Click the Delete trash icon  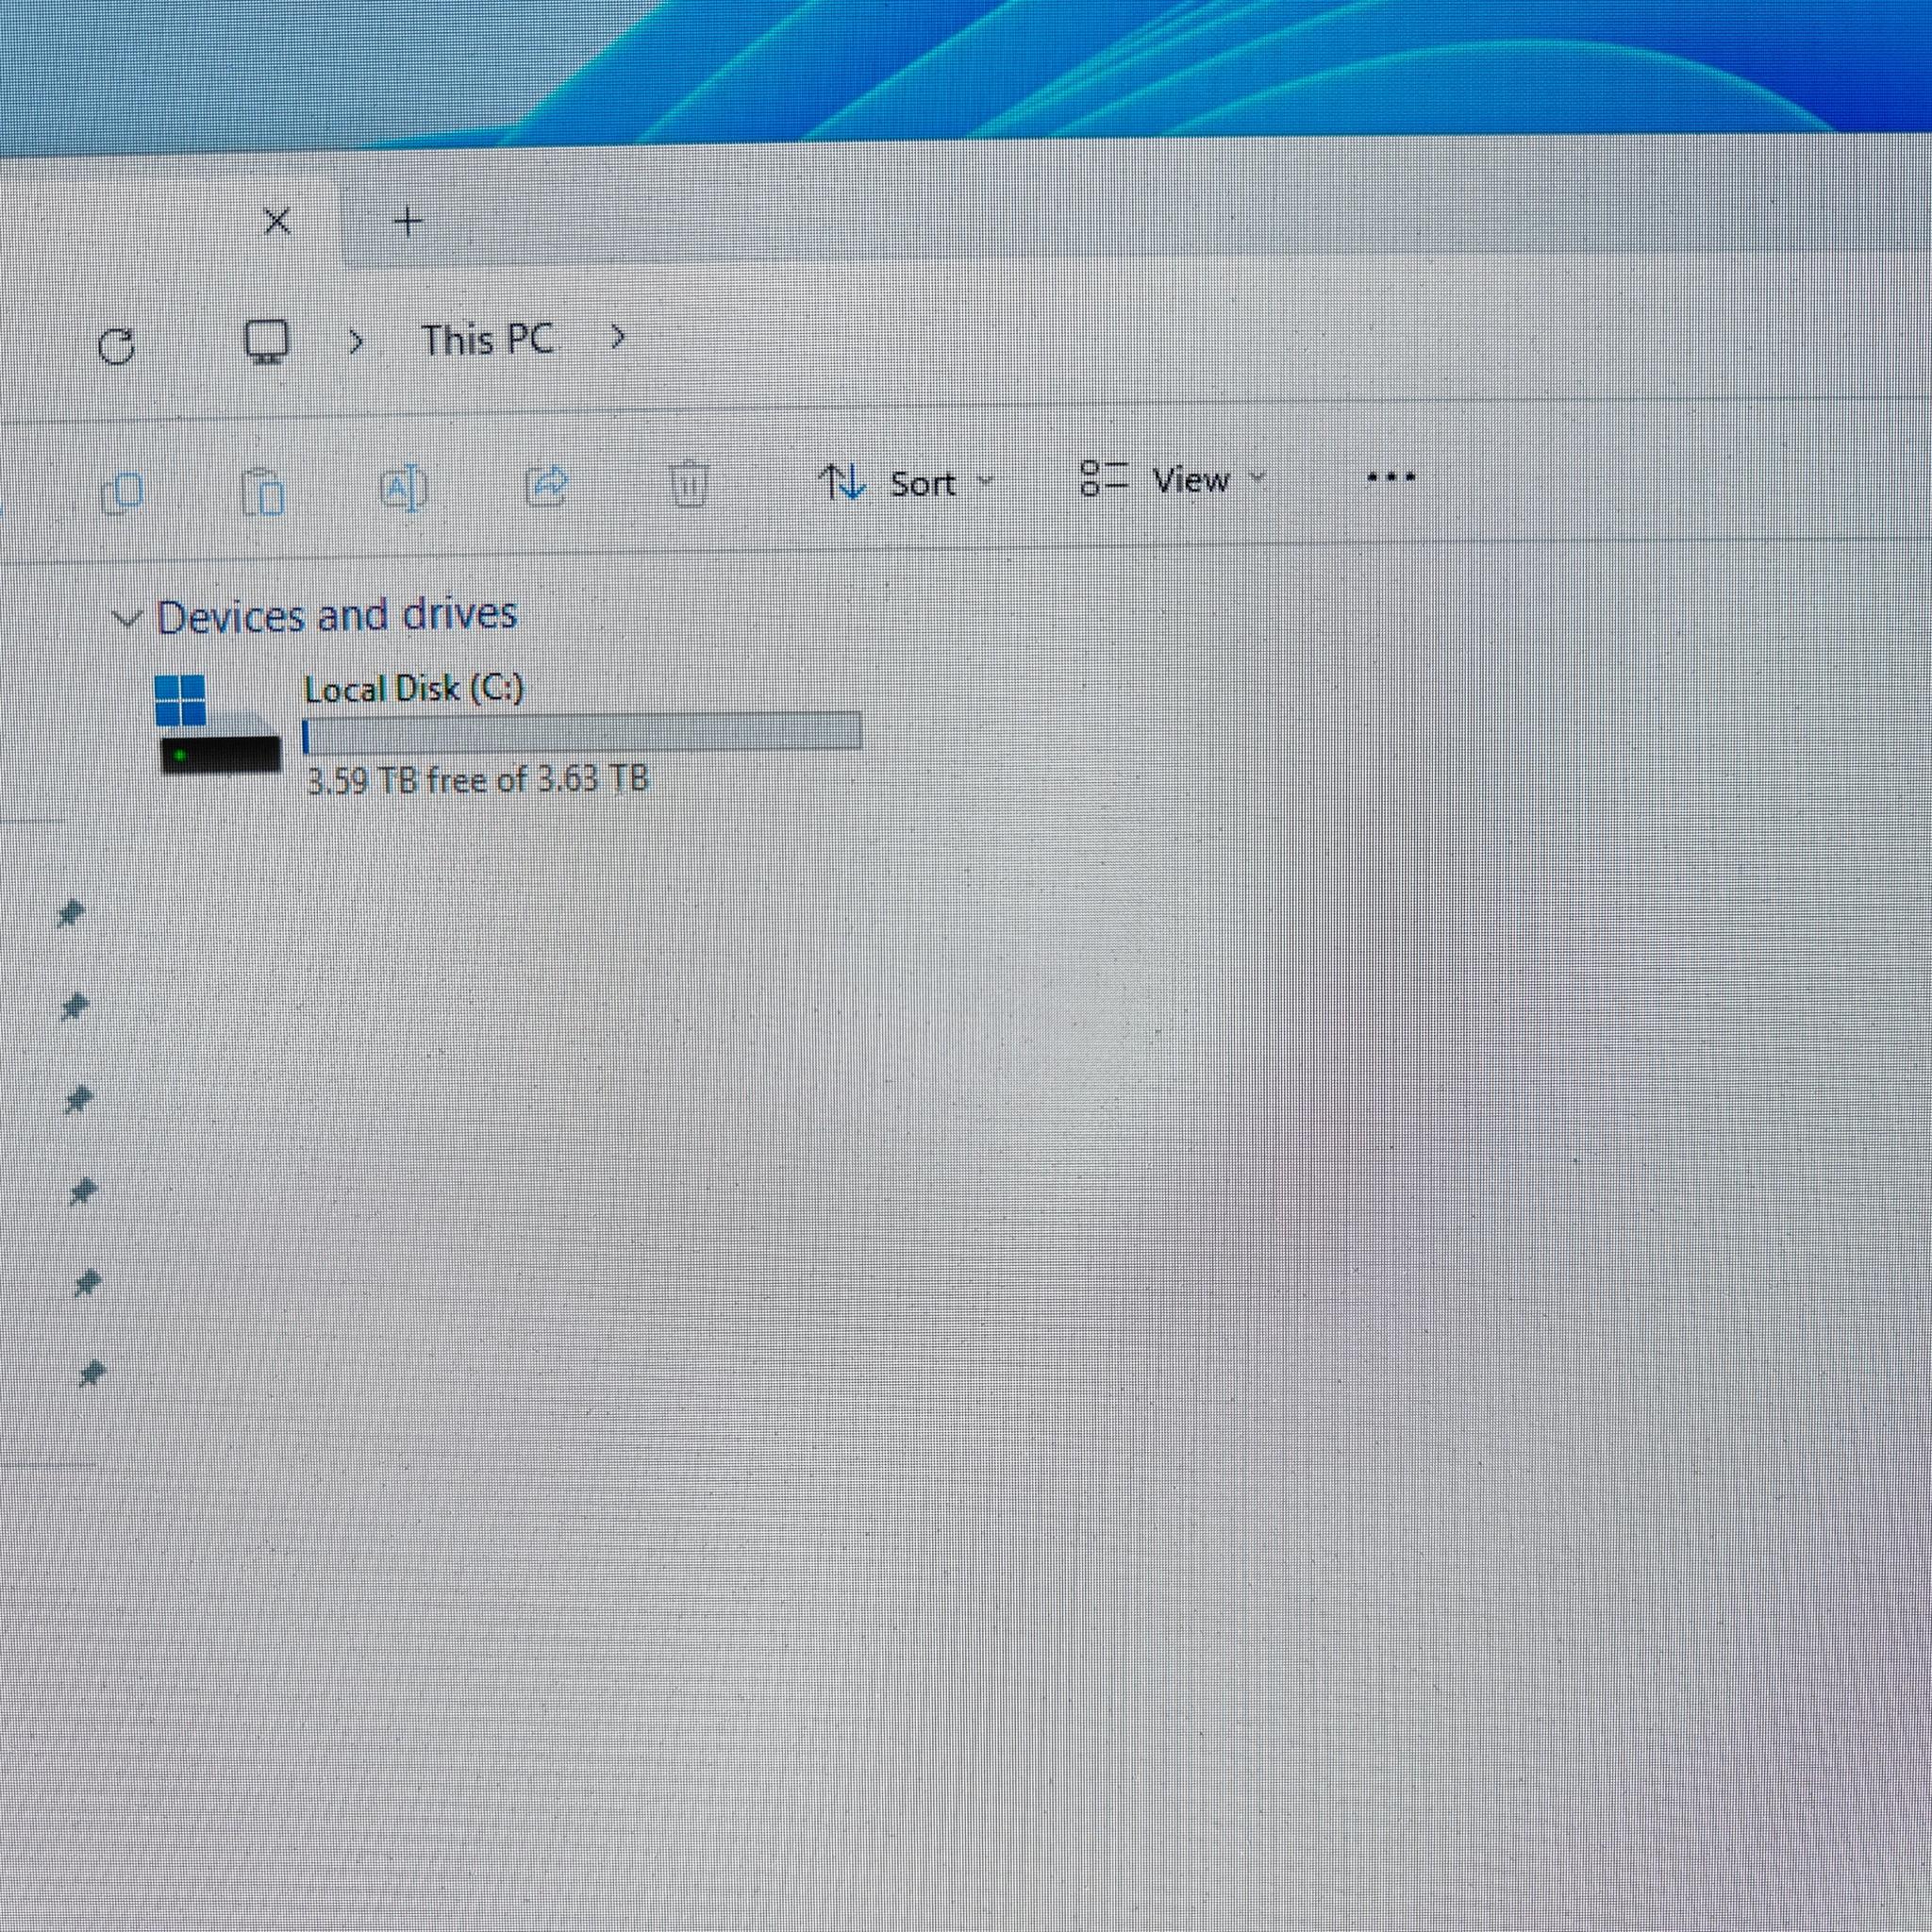tap(689, 483)
